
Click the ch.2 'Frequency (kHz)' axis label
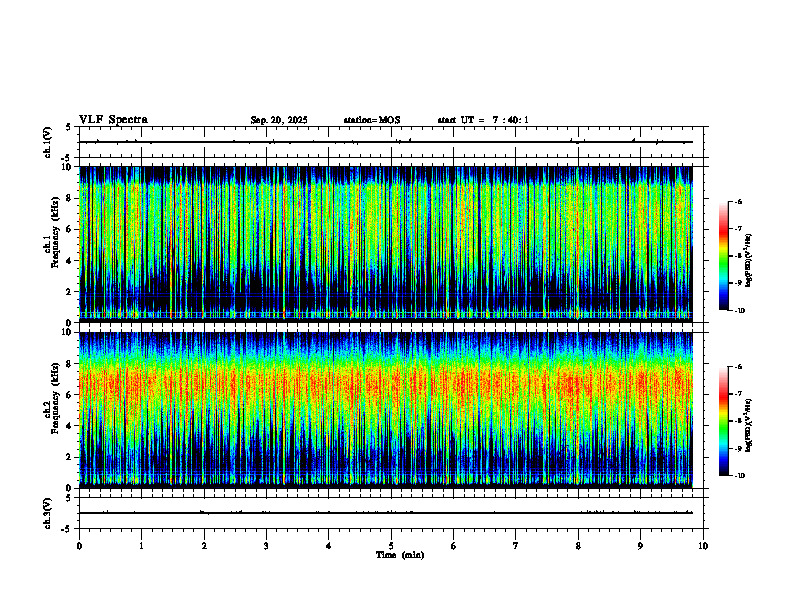click(x=55, y=398)
